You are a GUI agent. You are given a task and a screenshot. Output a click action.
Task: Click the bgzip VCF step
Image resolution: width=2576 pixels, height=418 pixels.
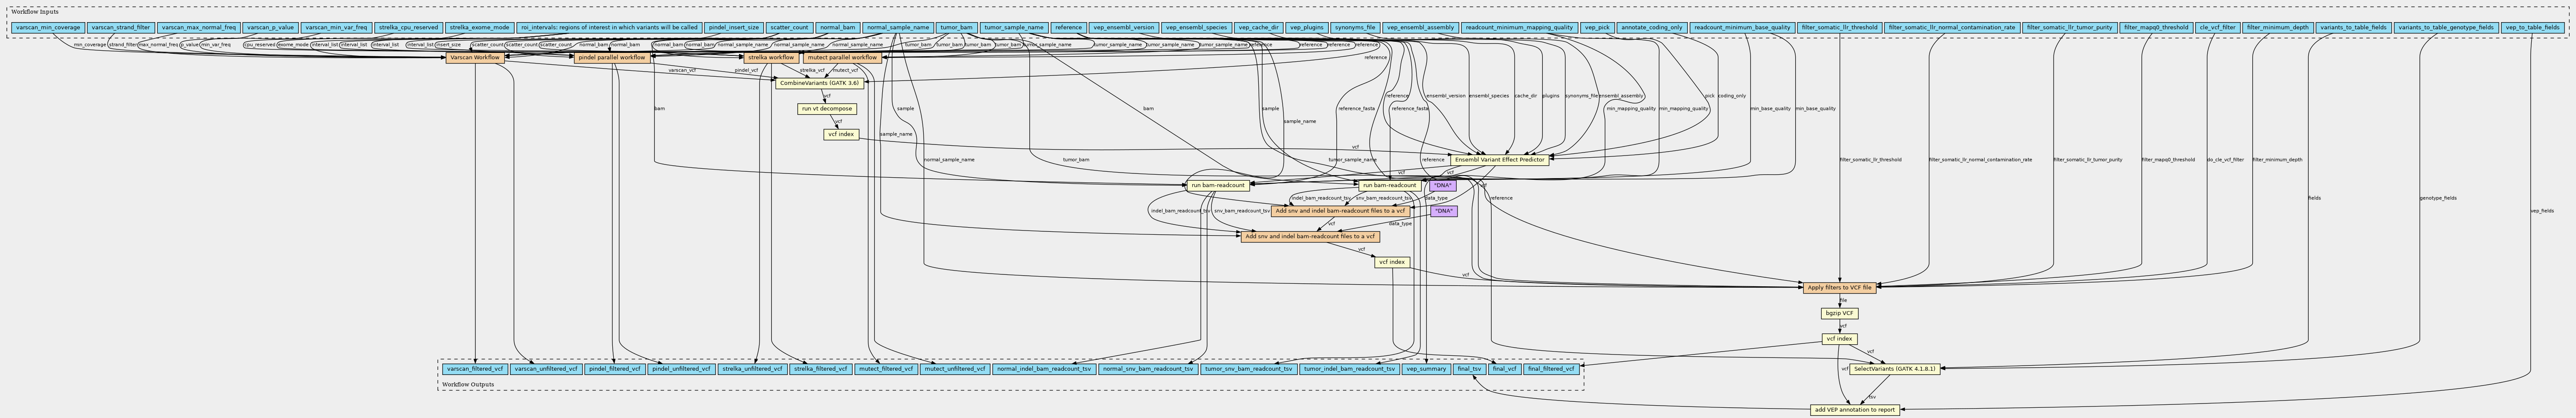pos(1839,313)
